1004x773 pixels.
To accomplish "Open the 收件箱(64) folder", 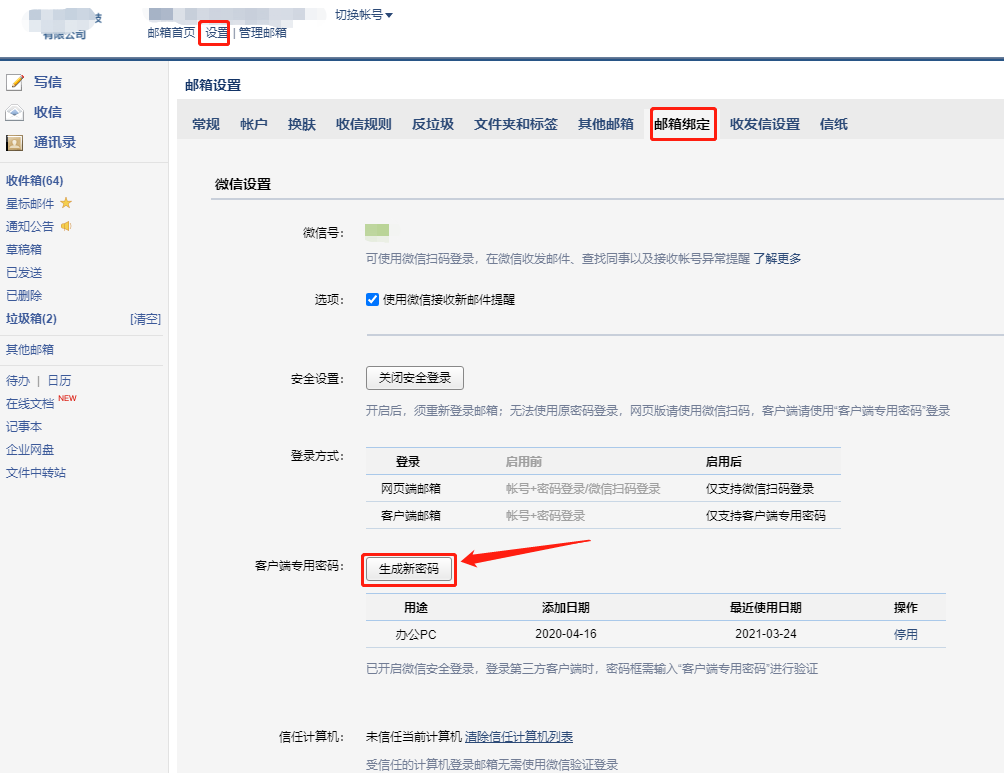I will (34, 181).
